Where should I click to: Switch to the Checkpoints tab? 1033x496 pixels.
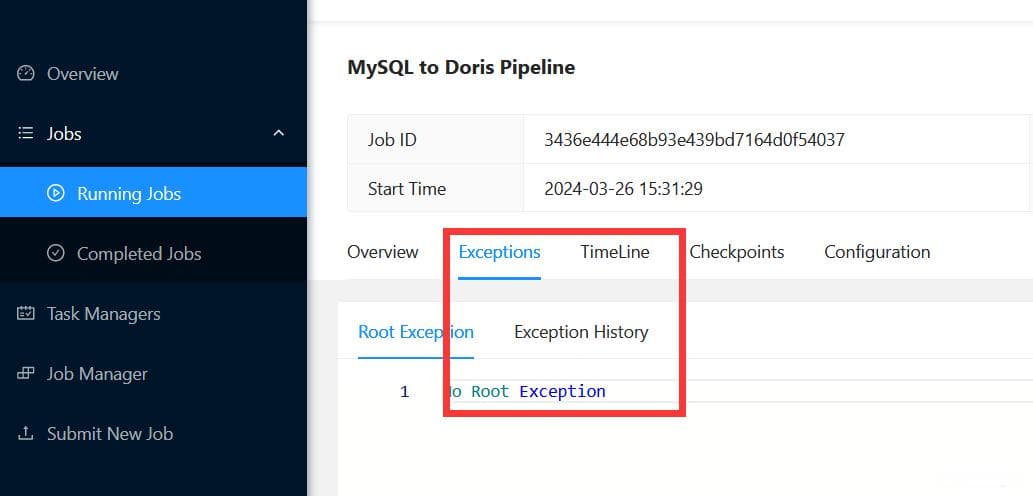click(737, 252)
